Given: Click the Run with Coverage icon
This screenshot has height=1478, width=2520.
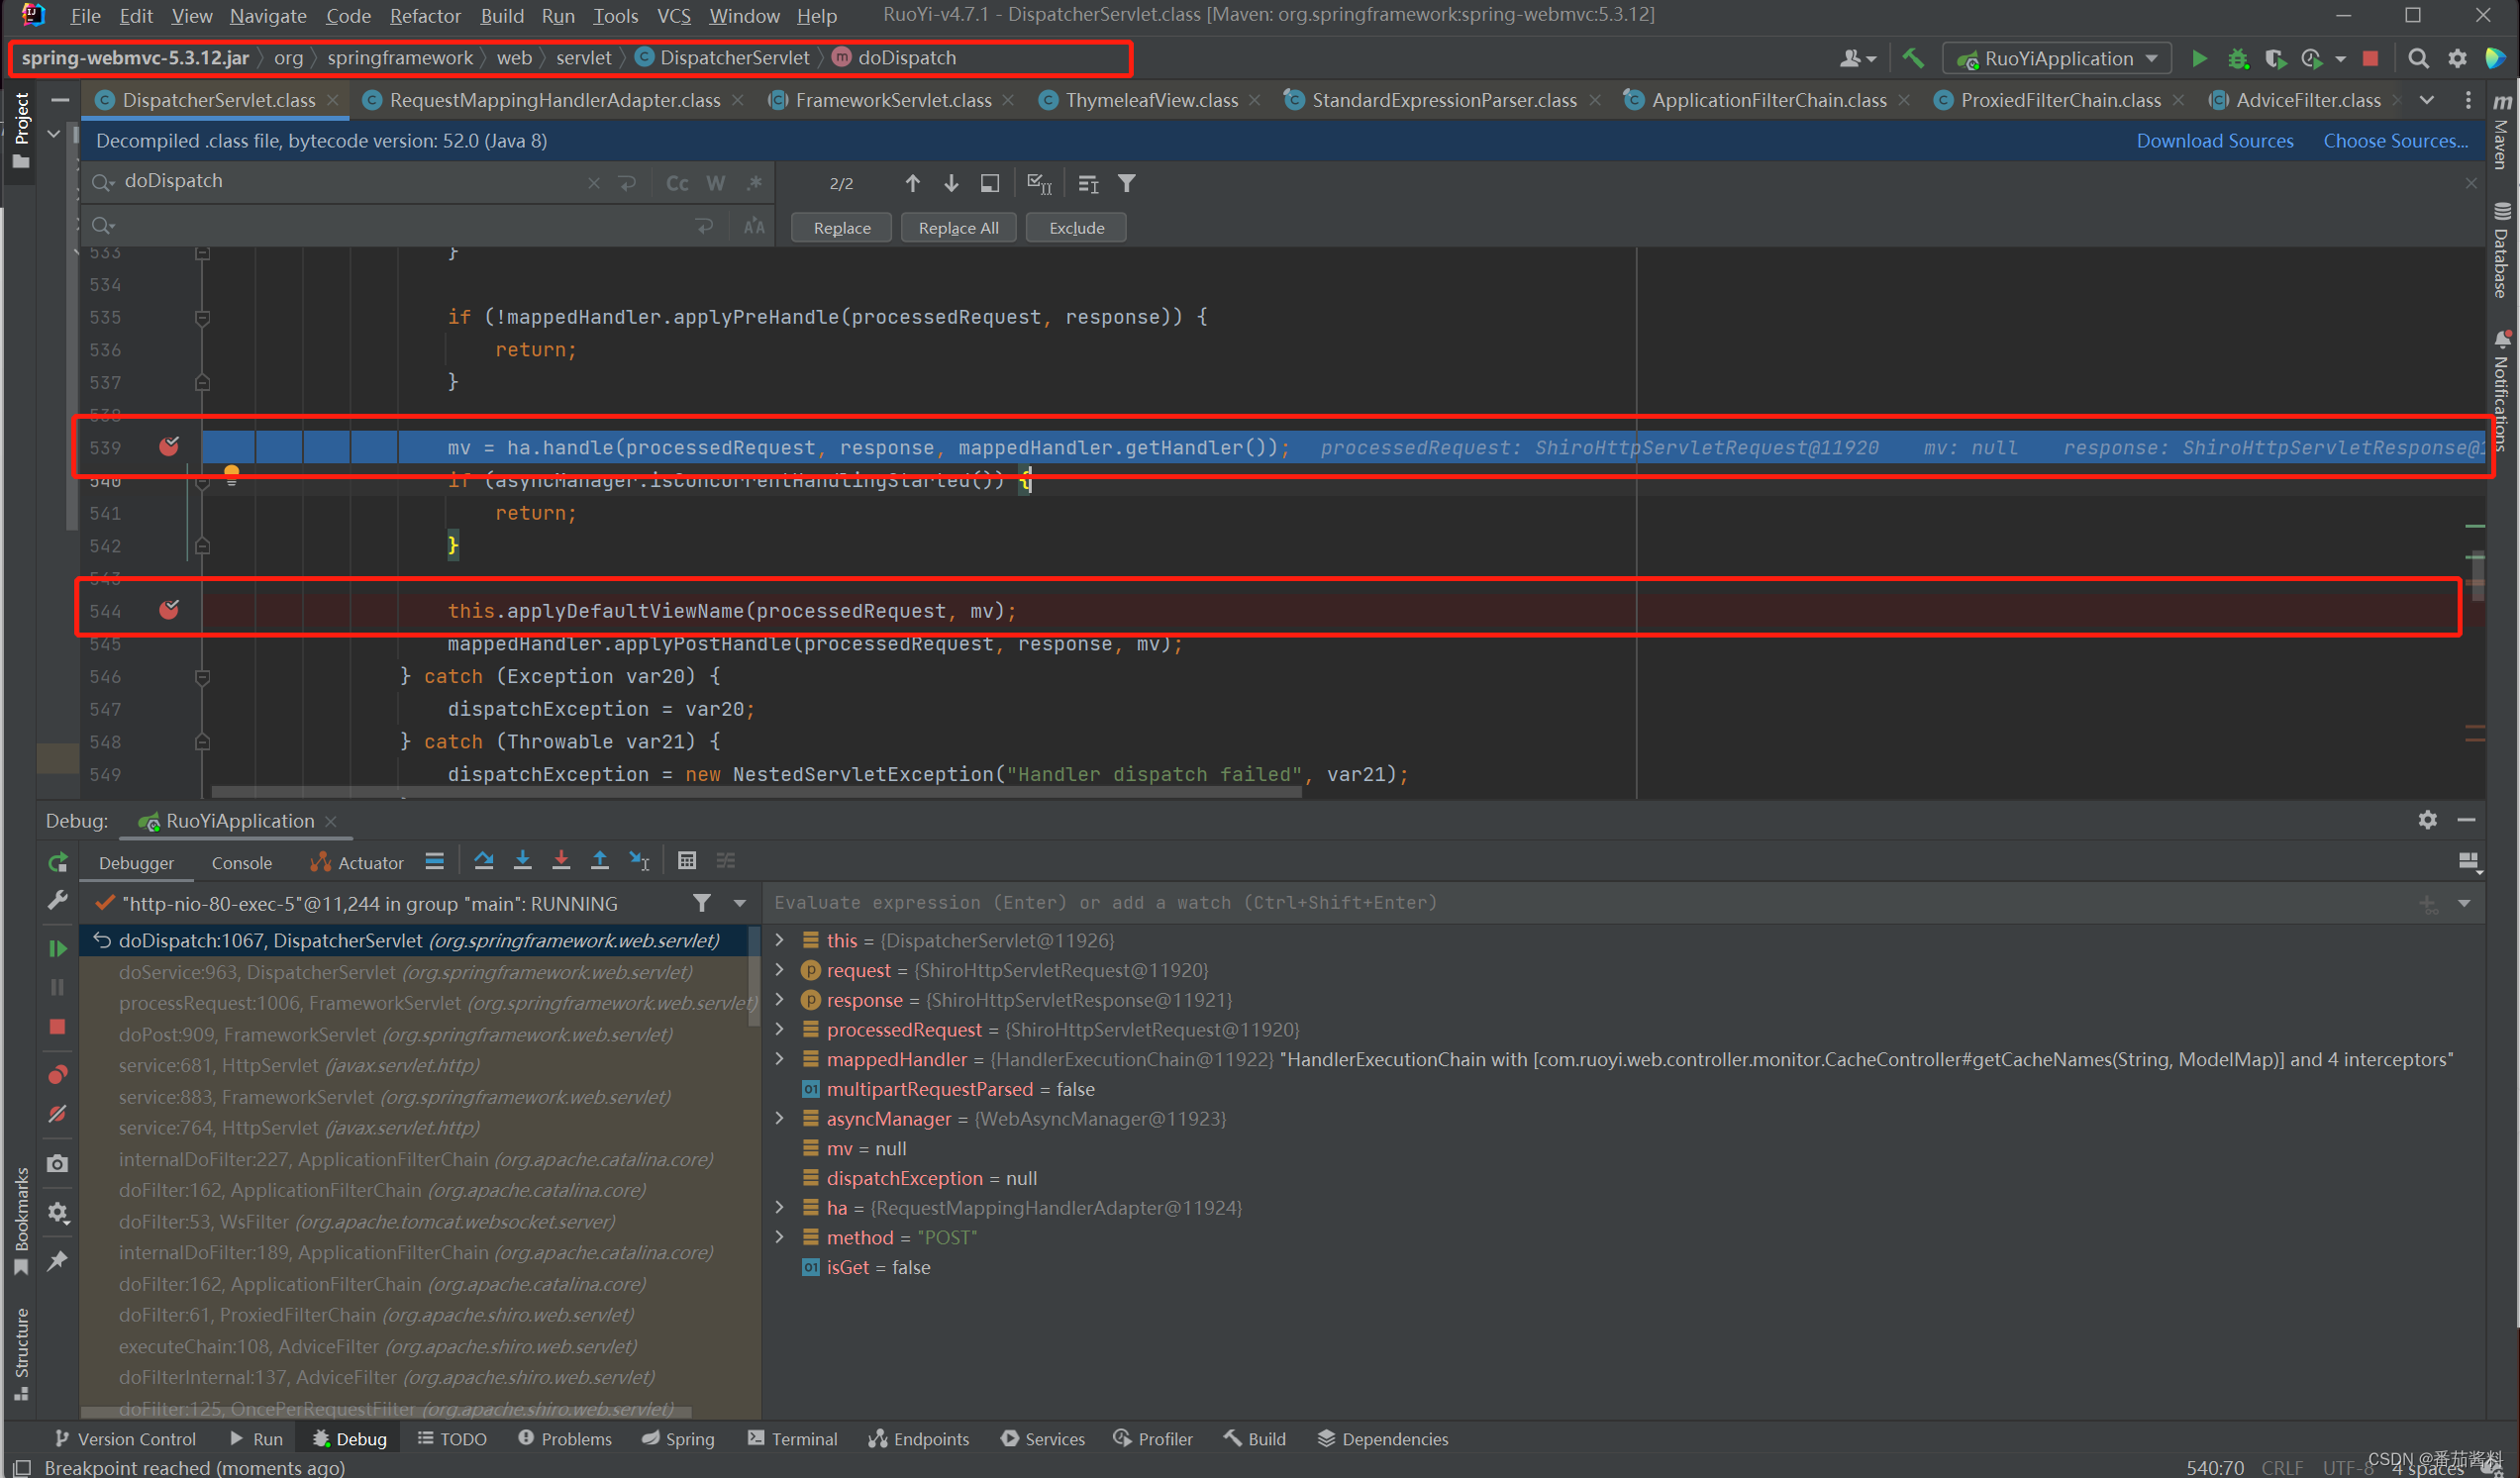Looking at the screenshot, I should [x=2276, y=59].
